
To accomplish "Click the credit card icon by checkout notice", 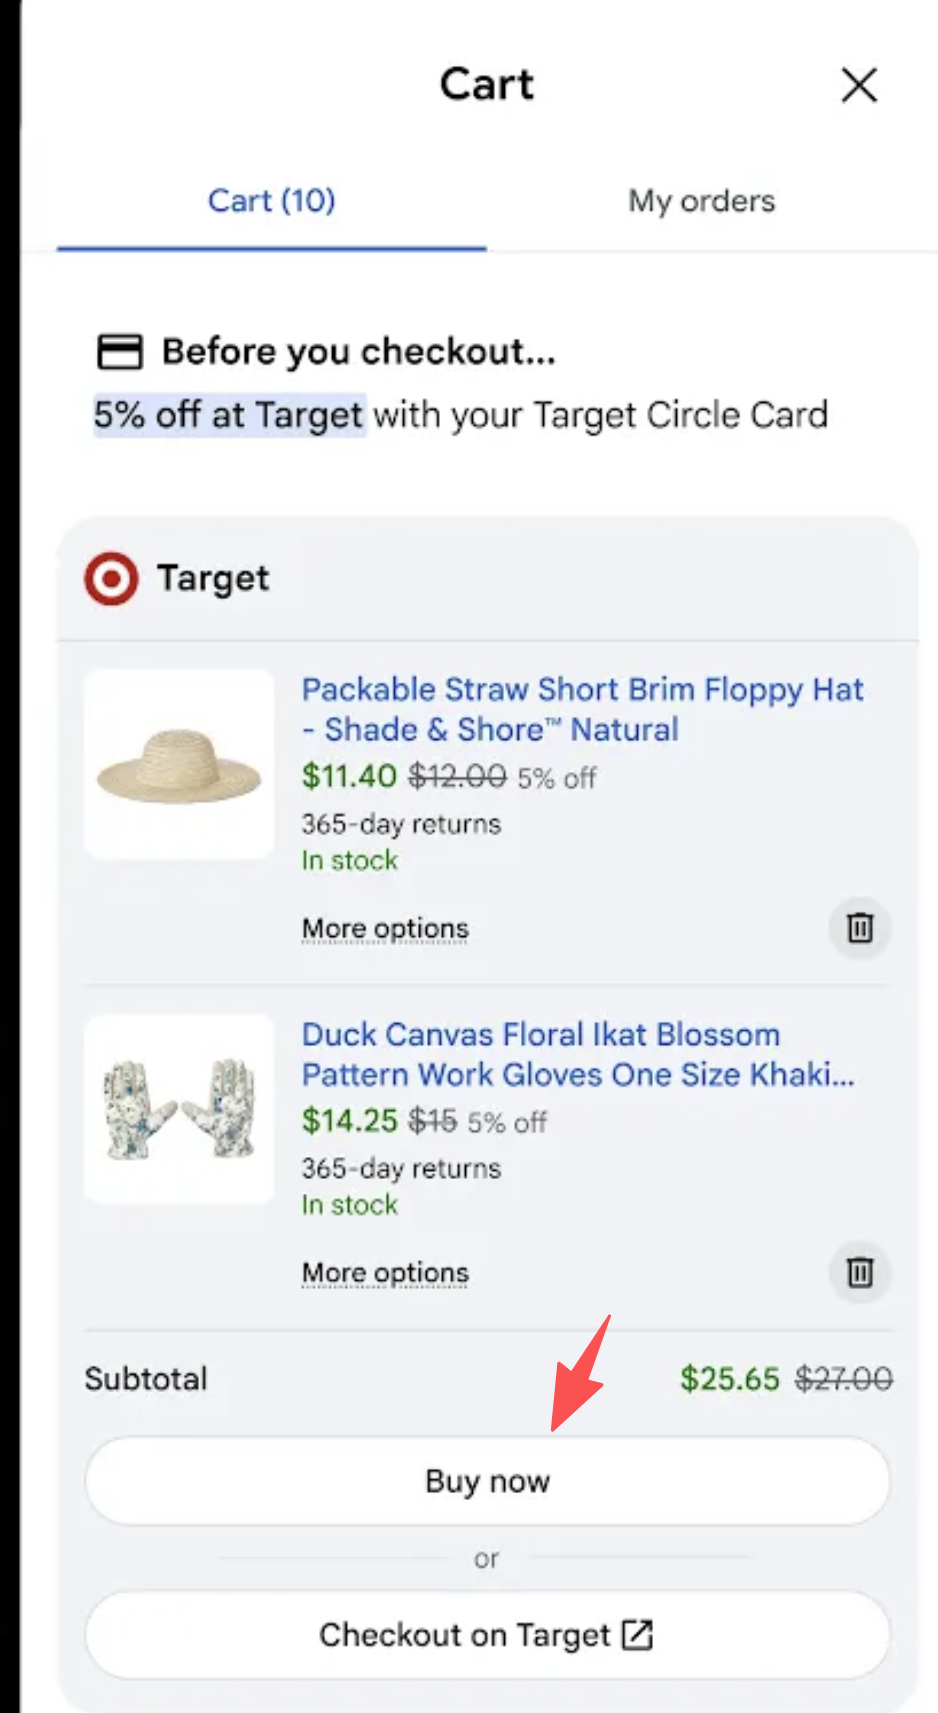I will coord(120,352).
